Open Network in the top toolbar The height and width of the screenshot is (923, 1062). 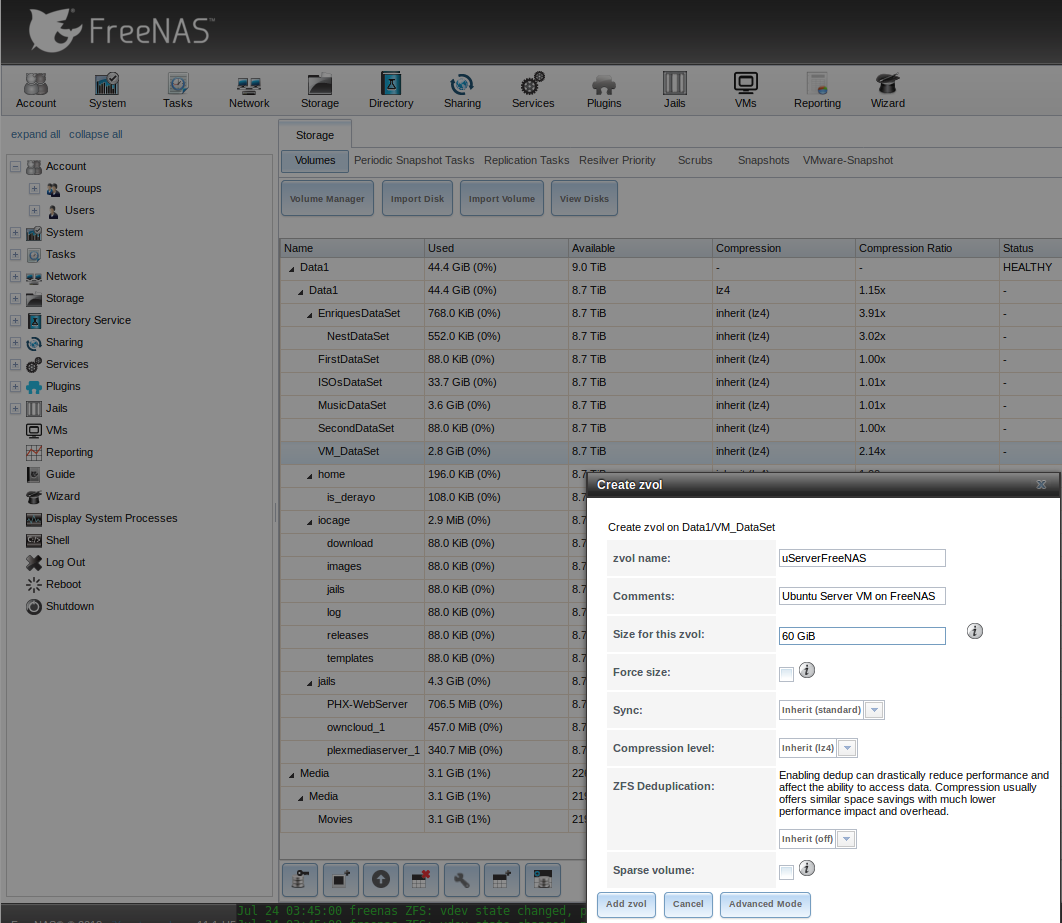click(249, 91)
